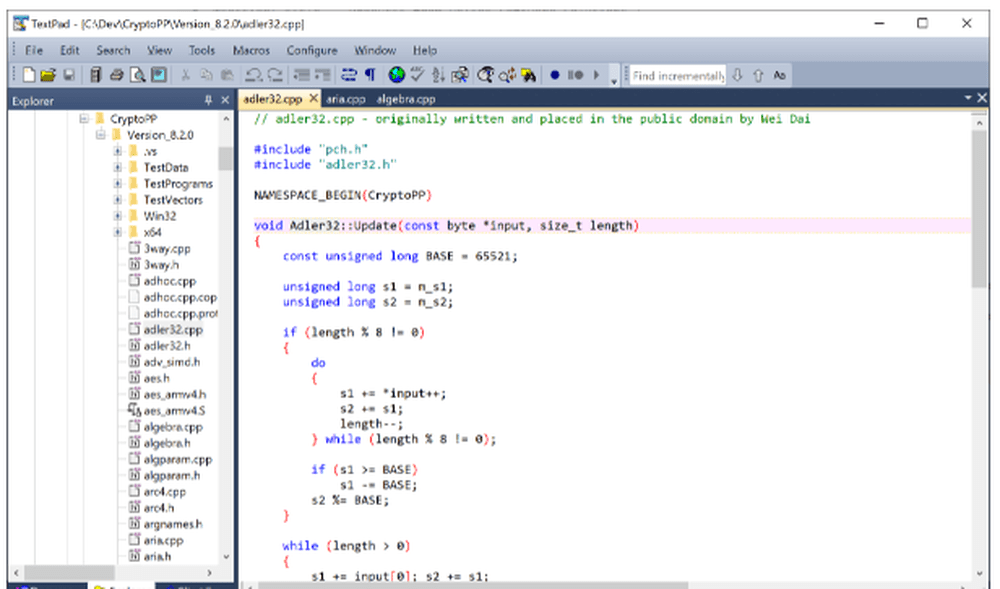The width and height of the screenshot is (1000, 589).
Task: Run the ABC spelling check icon
Action: [418, 75]
